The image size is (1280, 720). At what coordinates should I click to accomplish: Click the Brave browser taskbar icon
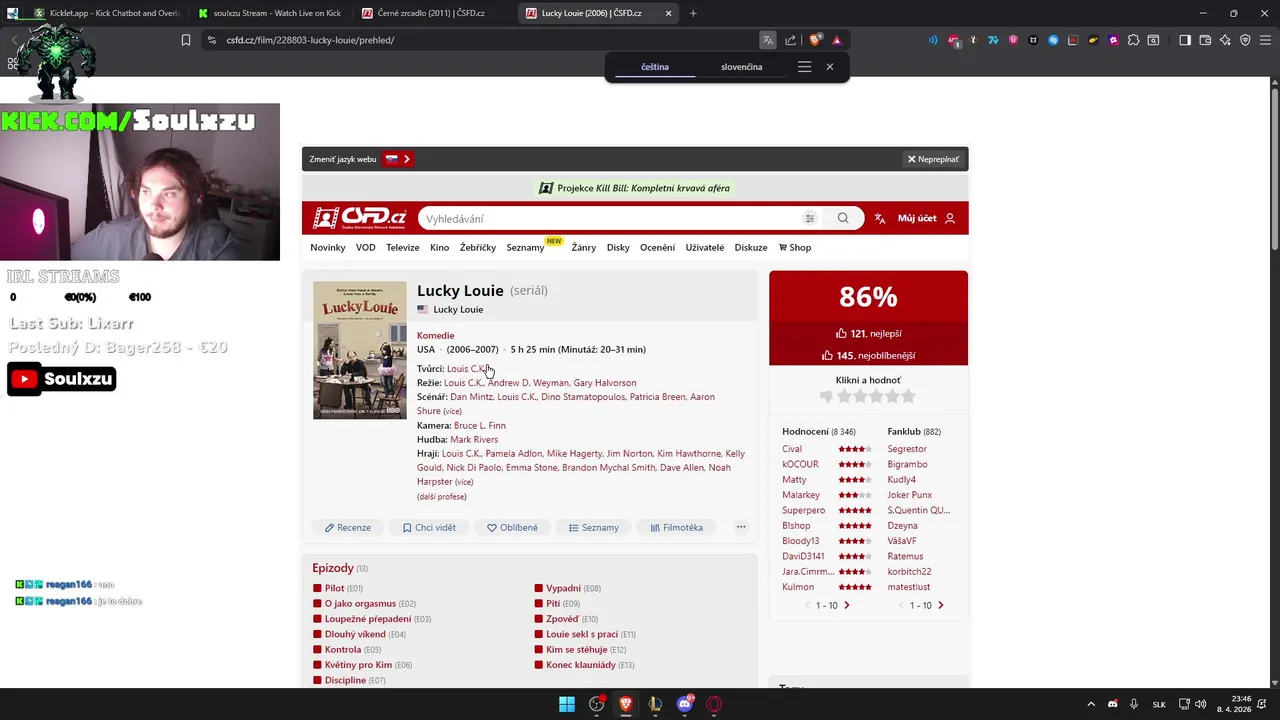click(x=626, y=704)
